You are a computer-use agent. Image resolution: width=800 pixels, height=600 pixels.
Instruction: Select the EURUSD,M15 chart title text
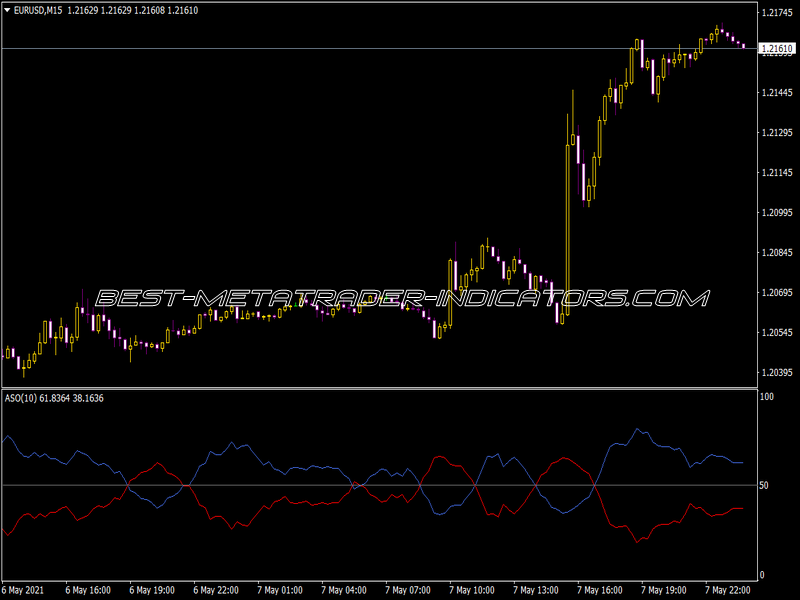point(38,10)
